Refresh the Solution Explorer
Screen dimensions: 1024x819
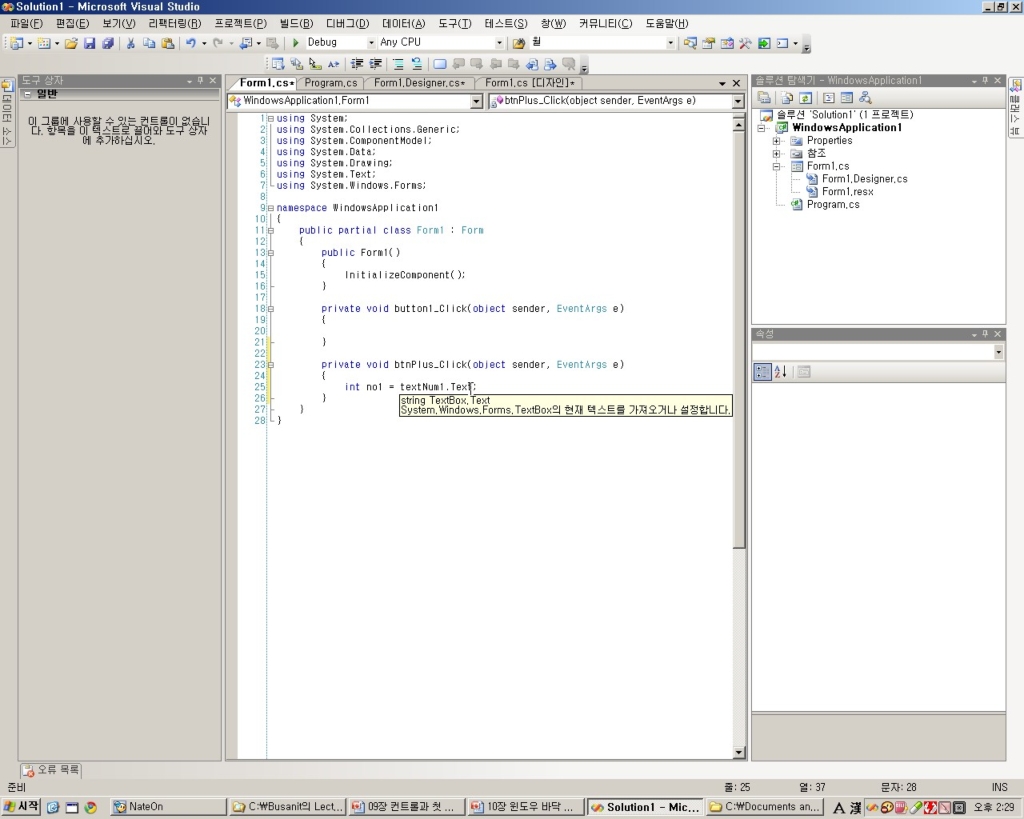coord(805,98)
